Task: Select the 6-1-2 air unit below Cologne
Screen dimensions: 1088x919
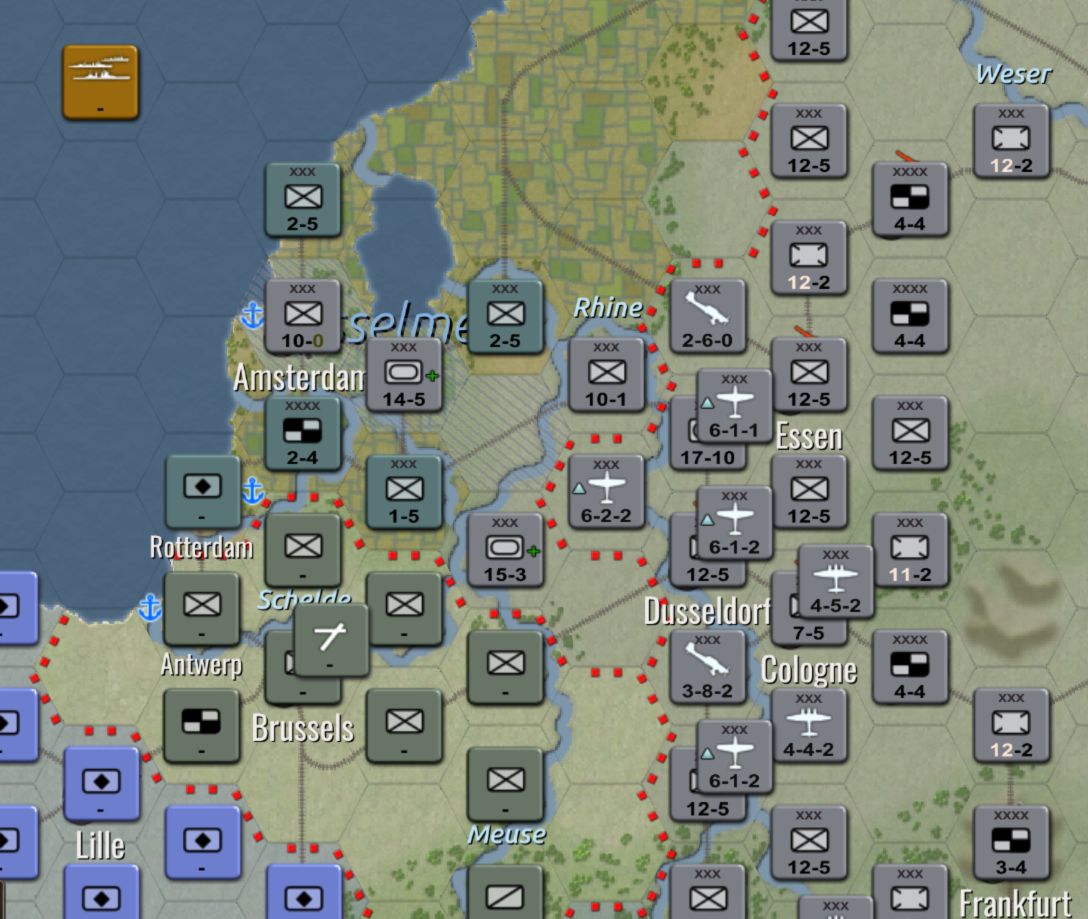Action: pyautogui.click(x=734, y=757)
